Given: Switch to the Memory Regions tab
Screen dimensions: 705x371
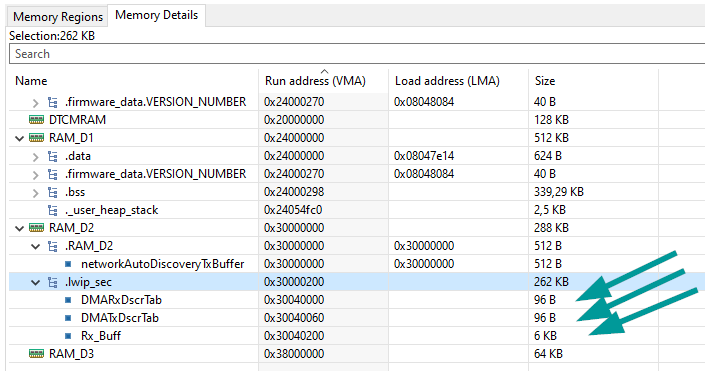Looking at the screenshot, I should (x=58, y=17).
